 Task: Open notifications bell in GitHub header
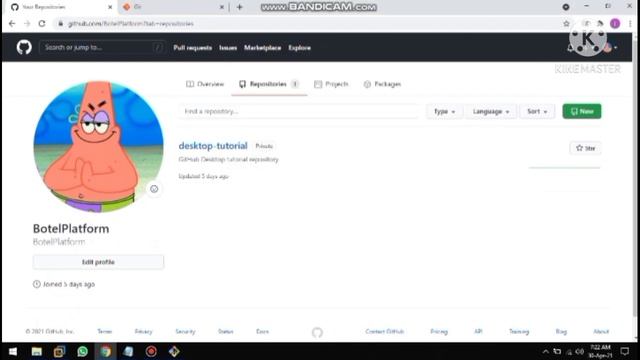point(570,48)
